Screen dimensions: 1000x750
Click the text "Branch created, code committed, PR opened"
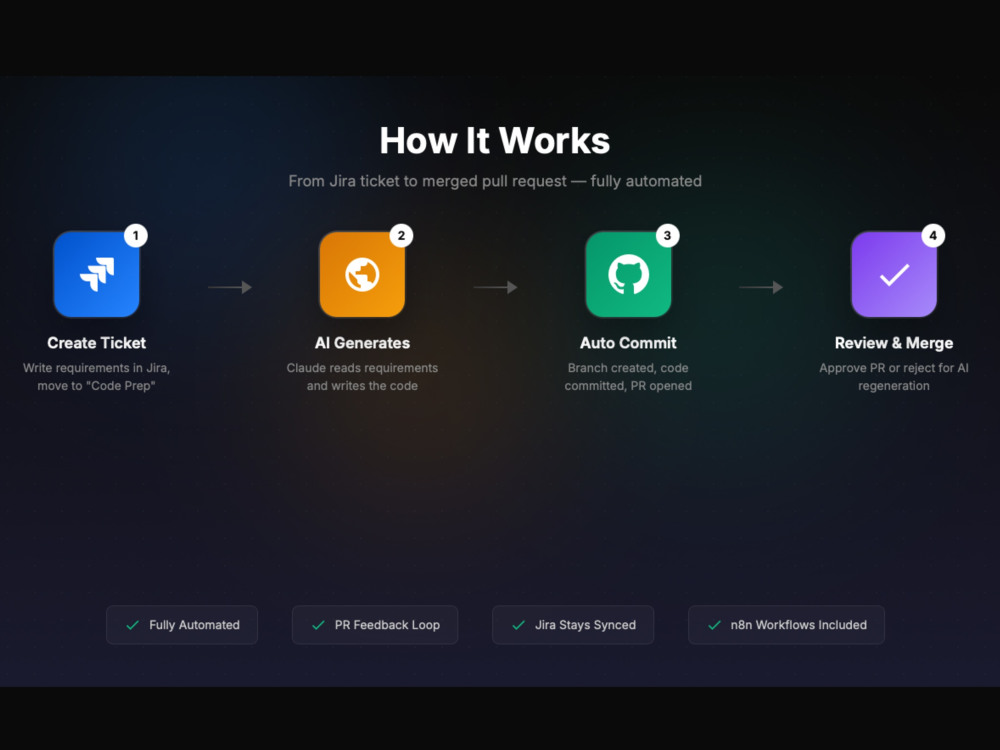[628, 377]
